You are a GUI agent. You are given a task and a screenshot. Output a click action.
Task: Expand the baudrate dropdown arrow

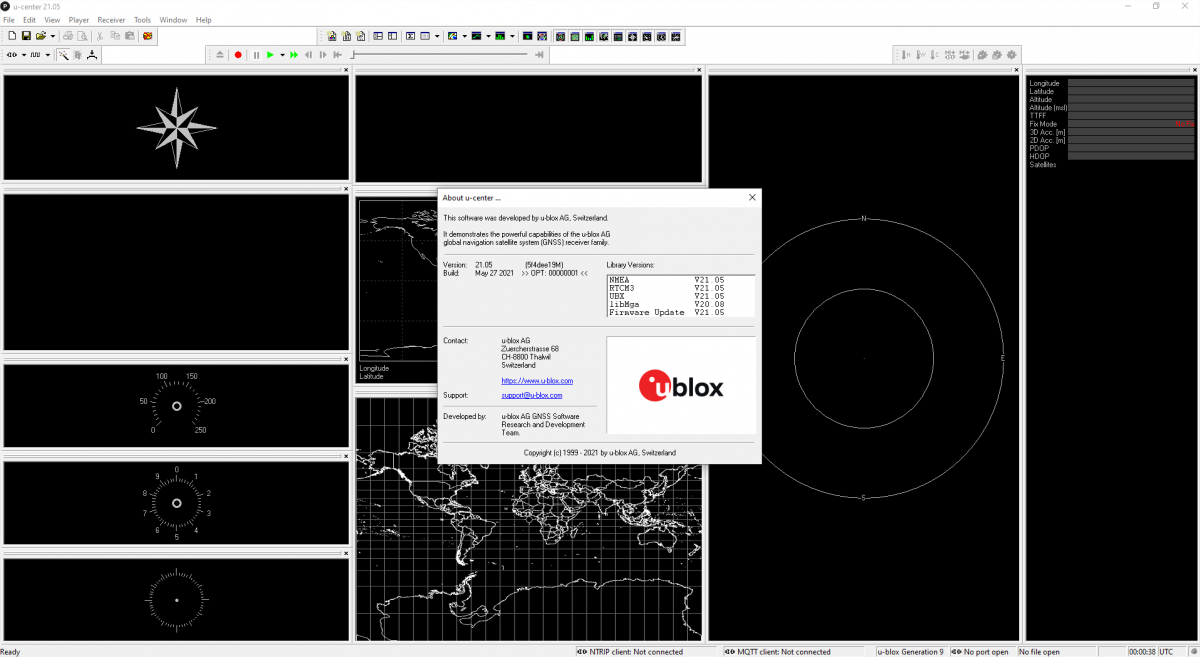coord(47,54)
